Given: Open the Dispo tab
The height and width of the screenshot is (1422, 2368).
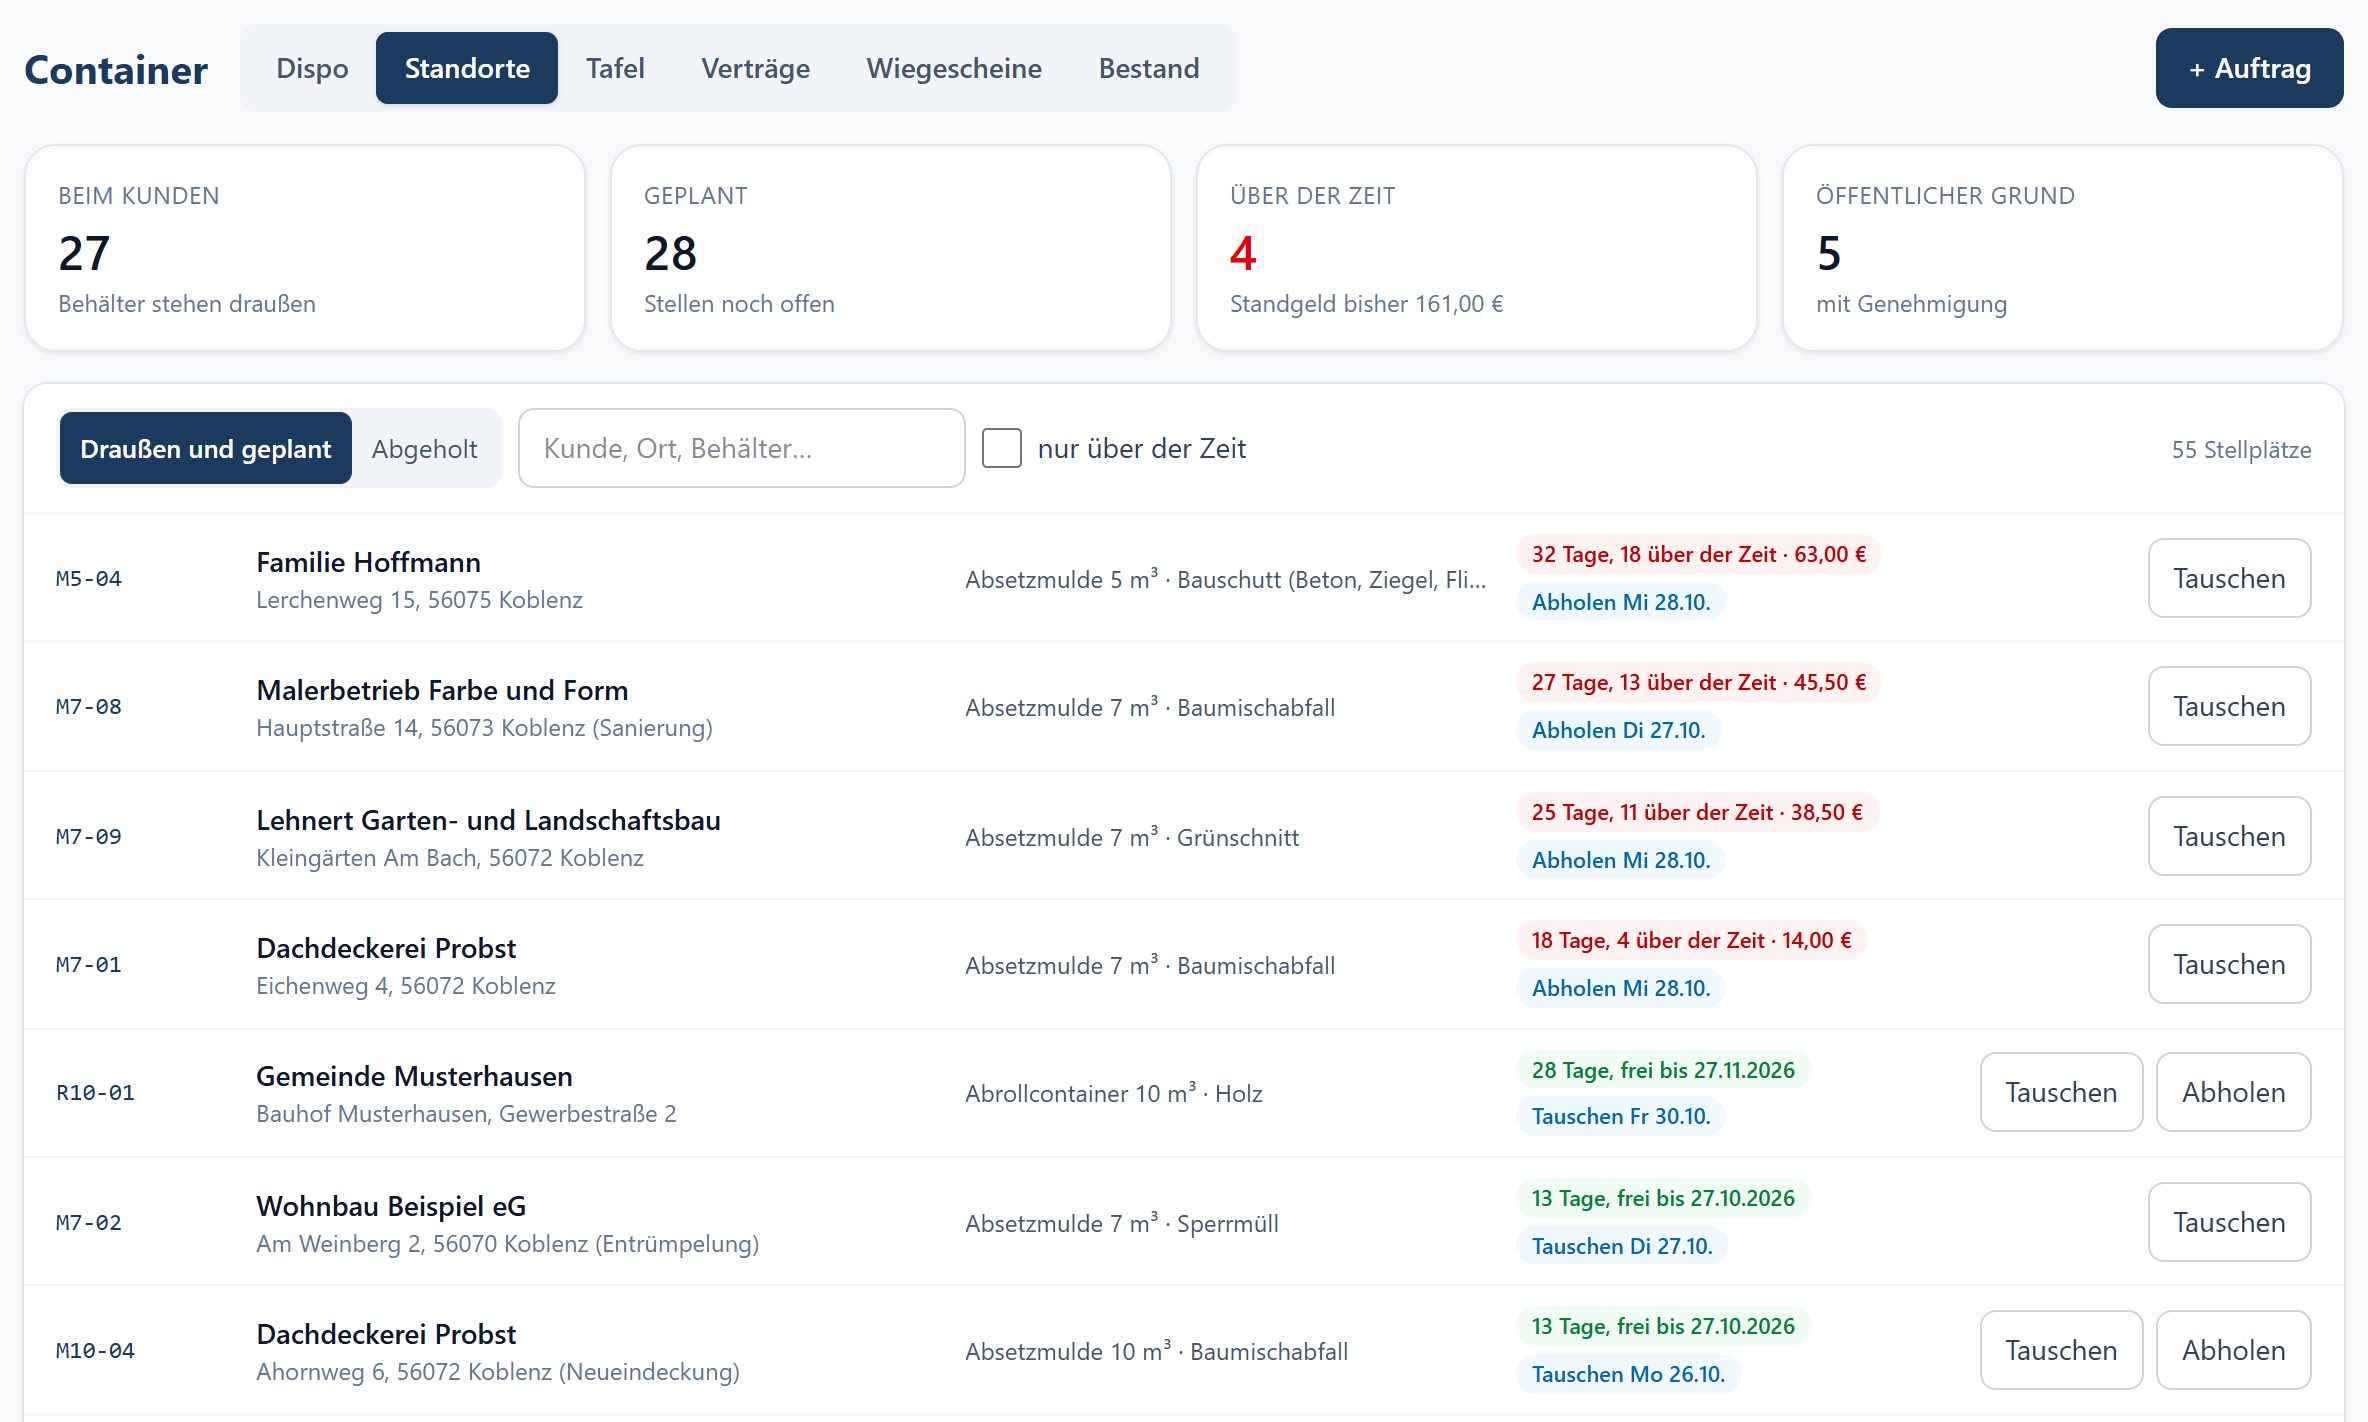Looking at the screenshot, I should (x=312, y=68).
